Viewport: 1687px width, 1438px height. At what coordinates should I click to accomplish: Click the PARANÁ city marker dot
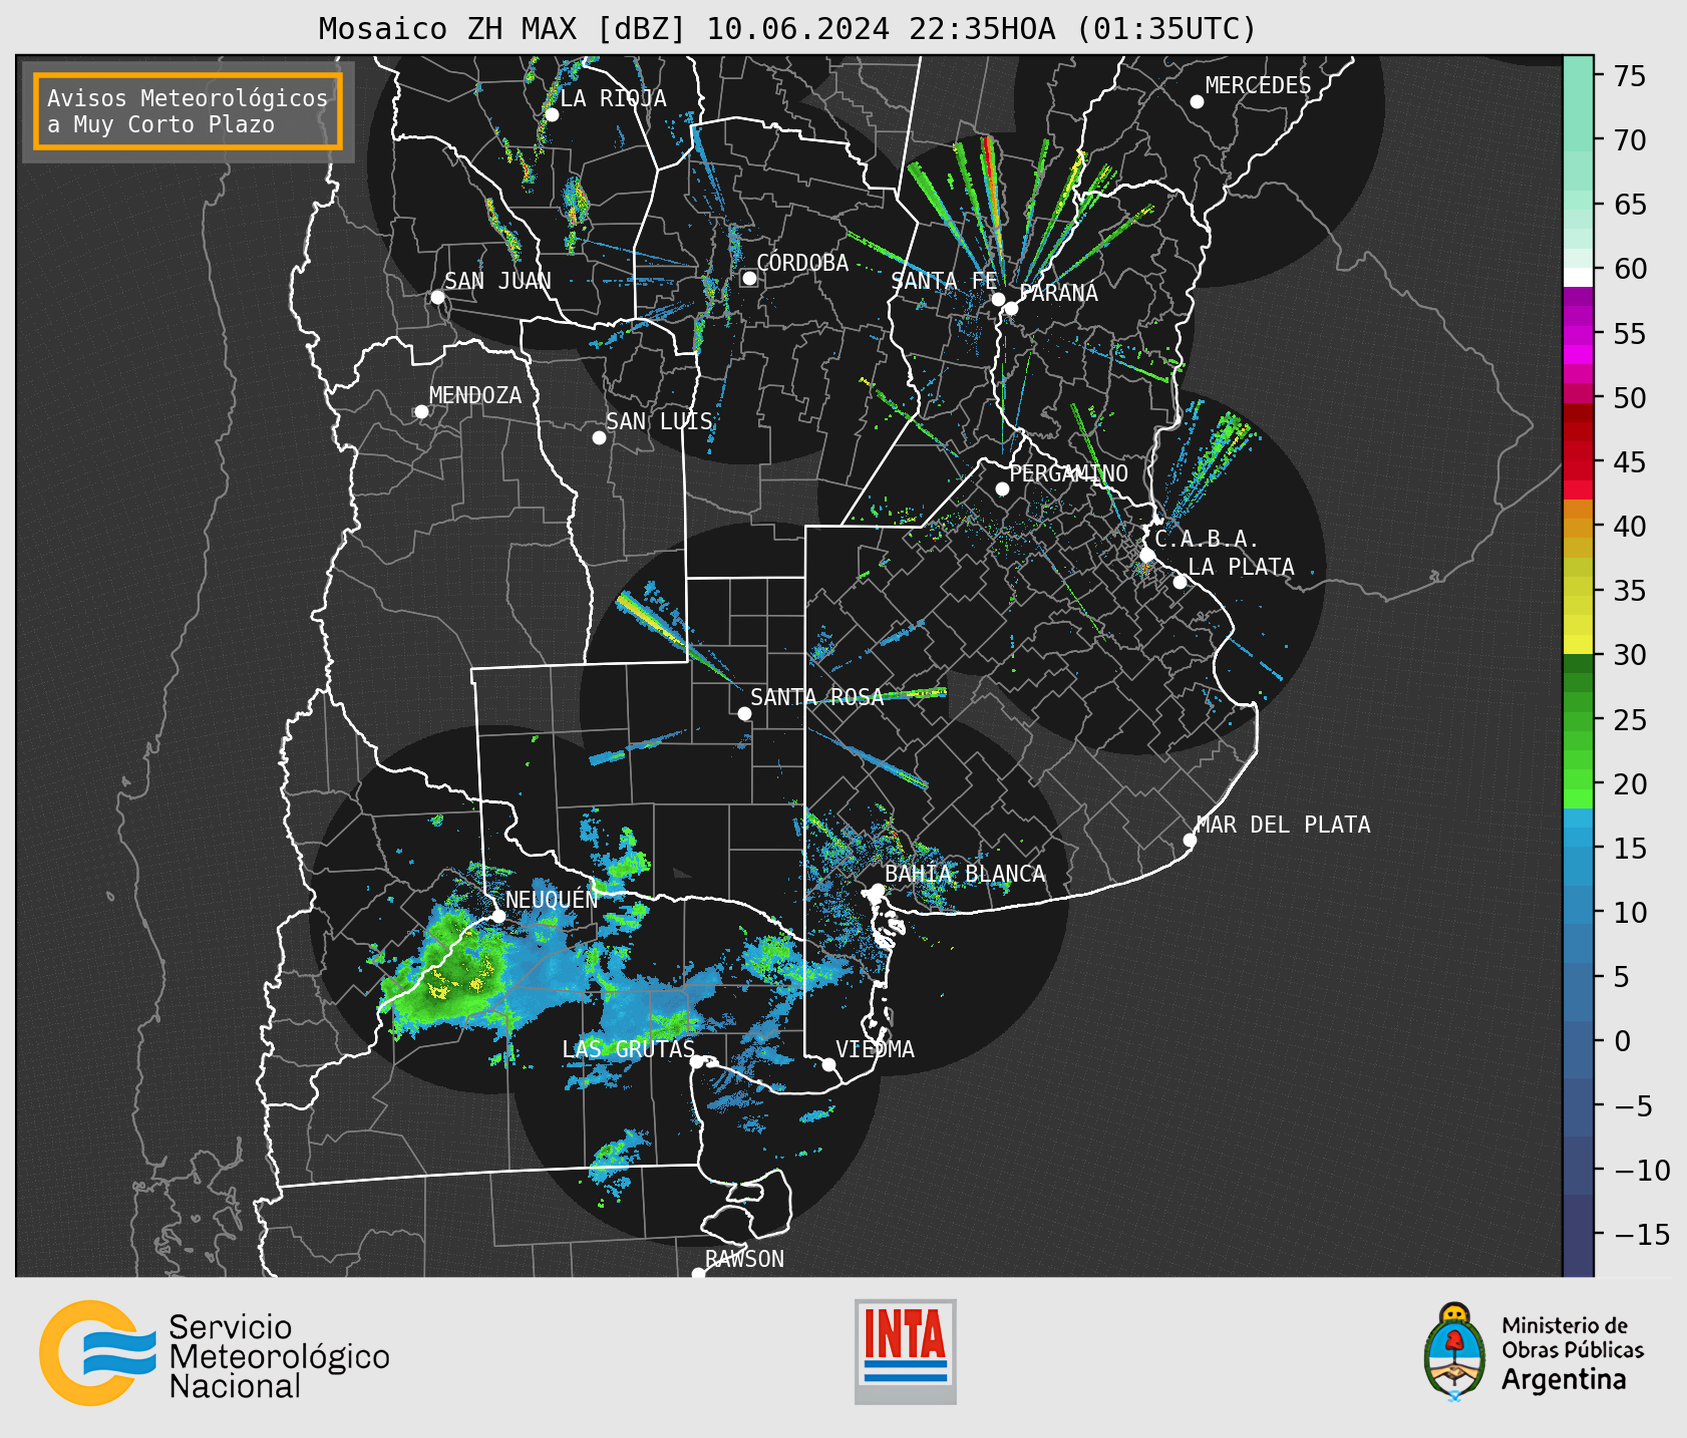point(1011,308)
